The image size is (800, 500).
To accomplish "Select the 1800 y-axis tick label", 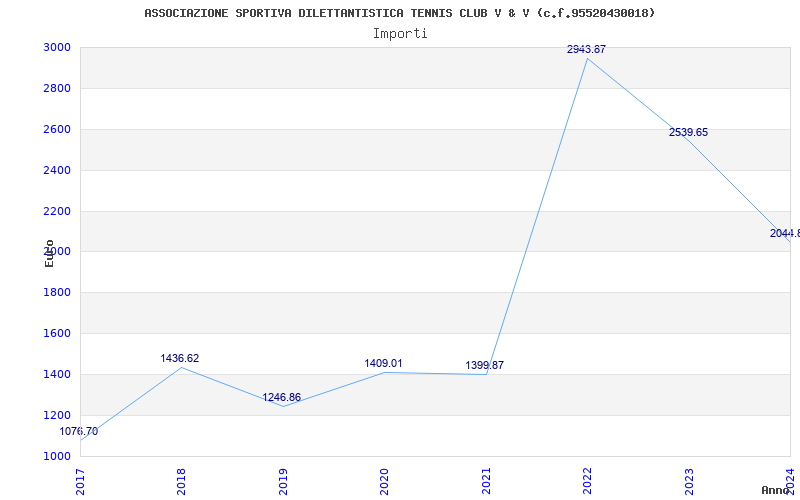I will point(56,293).
